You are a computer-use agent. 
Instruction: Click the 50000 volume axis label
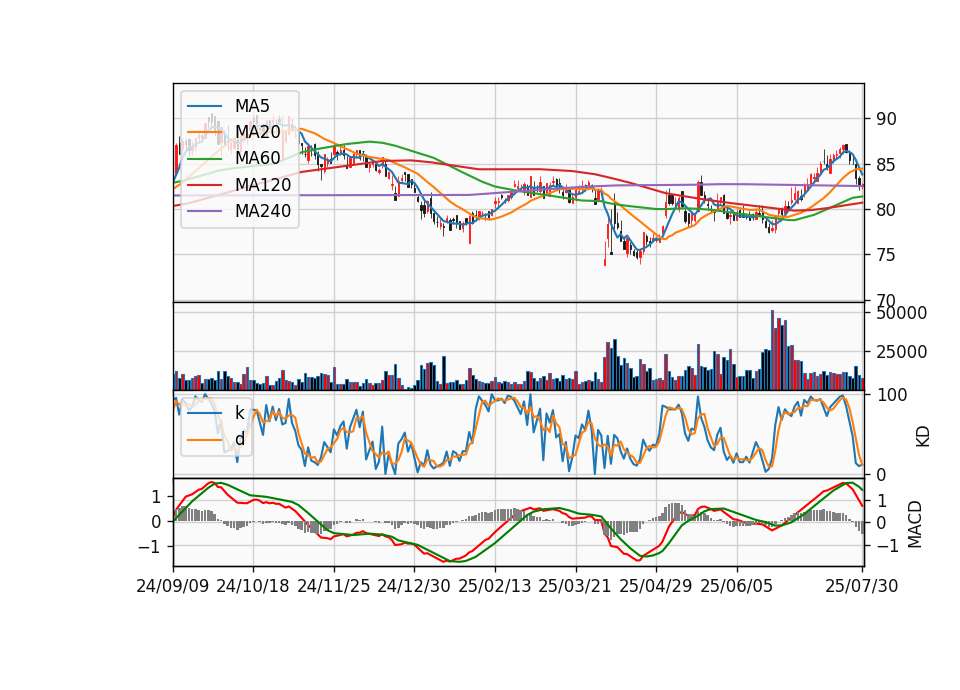[x=901, y=313]
